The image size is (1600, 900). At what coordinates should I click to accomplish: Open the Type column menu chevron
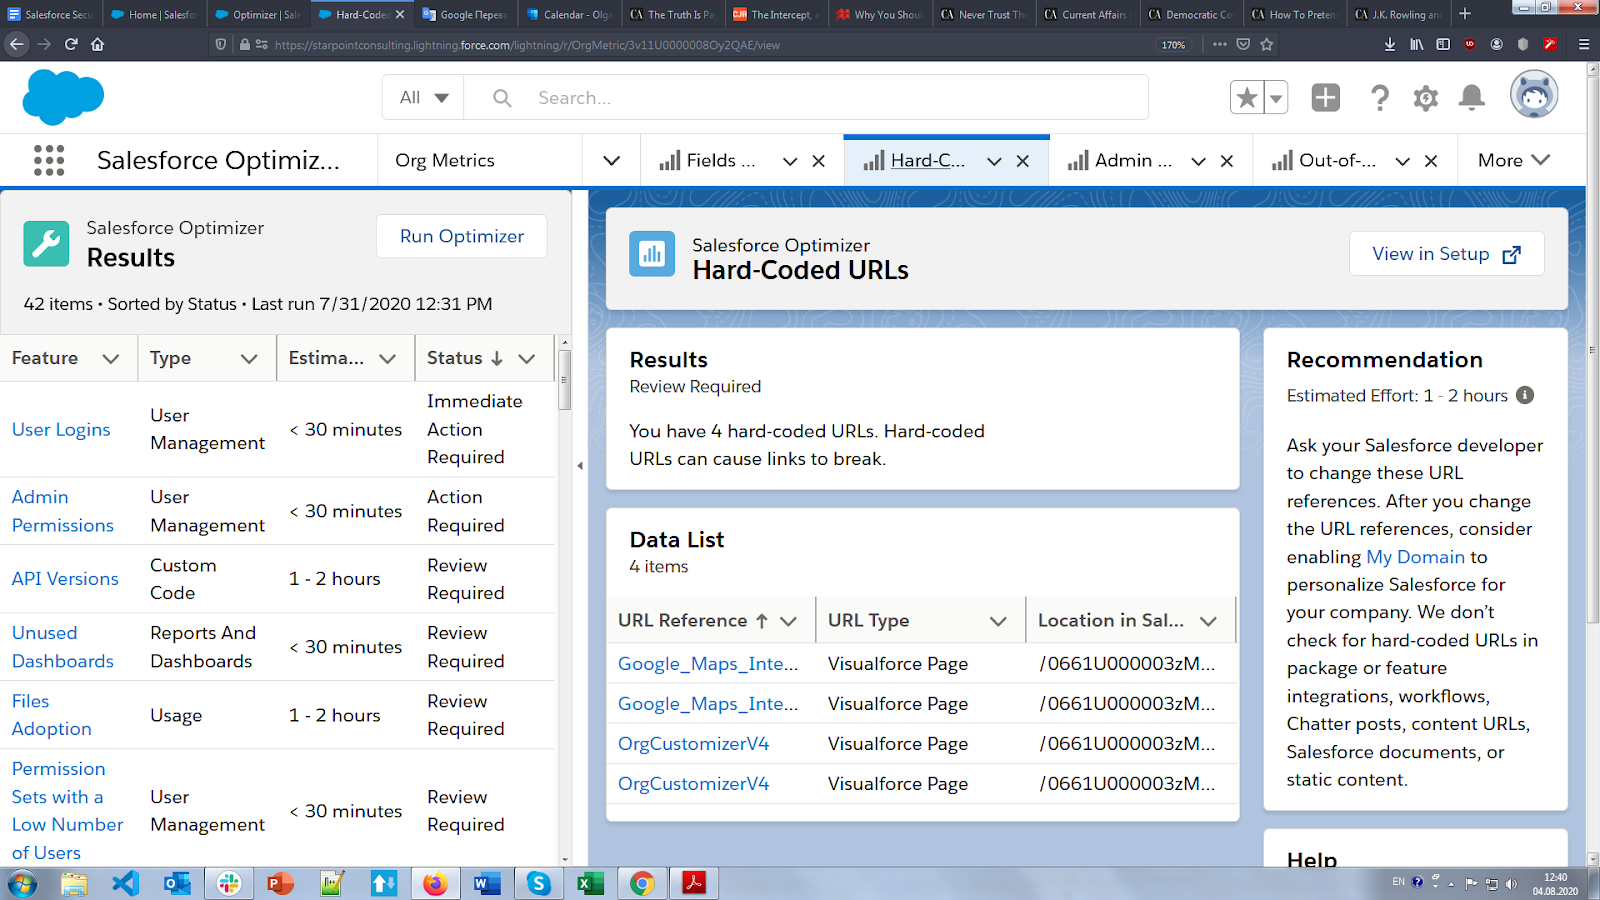point(249,358)
